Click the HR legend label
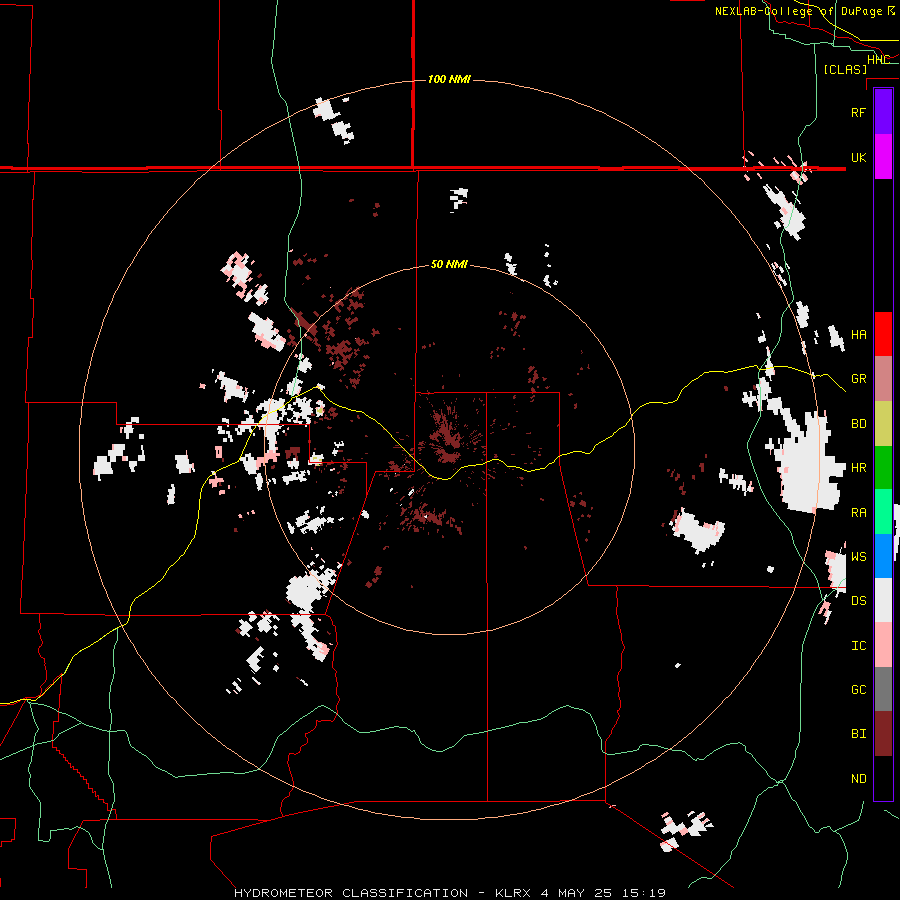The image size is (900, 900). click(858, 468)
